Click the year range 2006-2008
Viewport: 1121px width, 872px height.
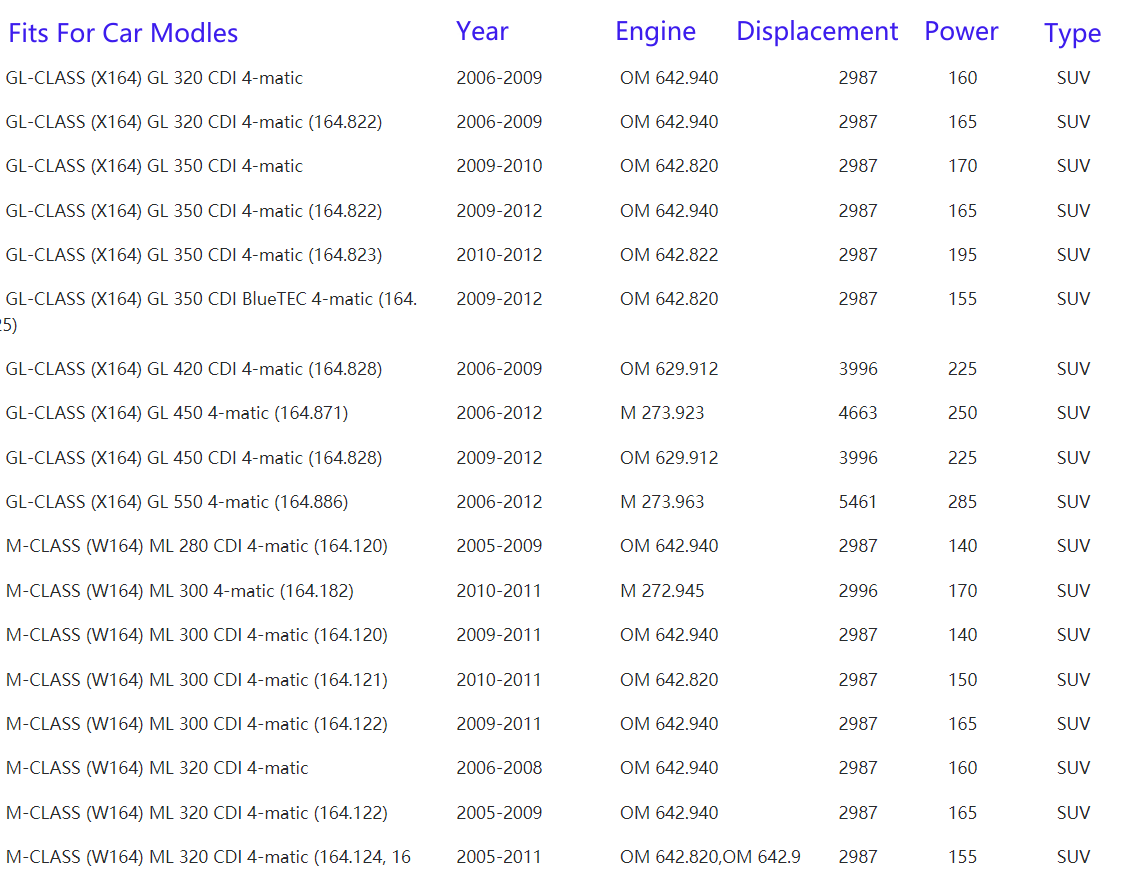coord(499,768)
